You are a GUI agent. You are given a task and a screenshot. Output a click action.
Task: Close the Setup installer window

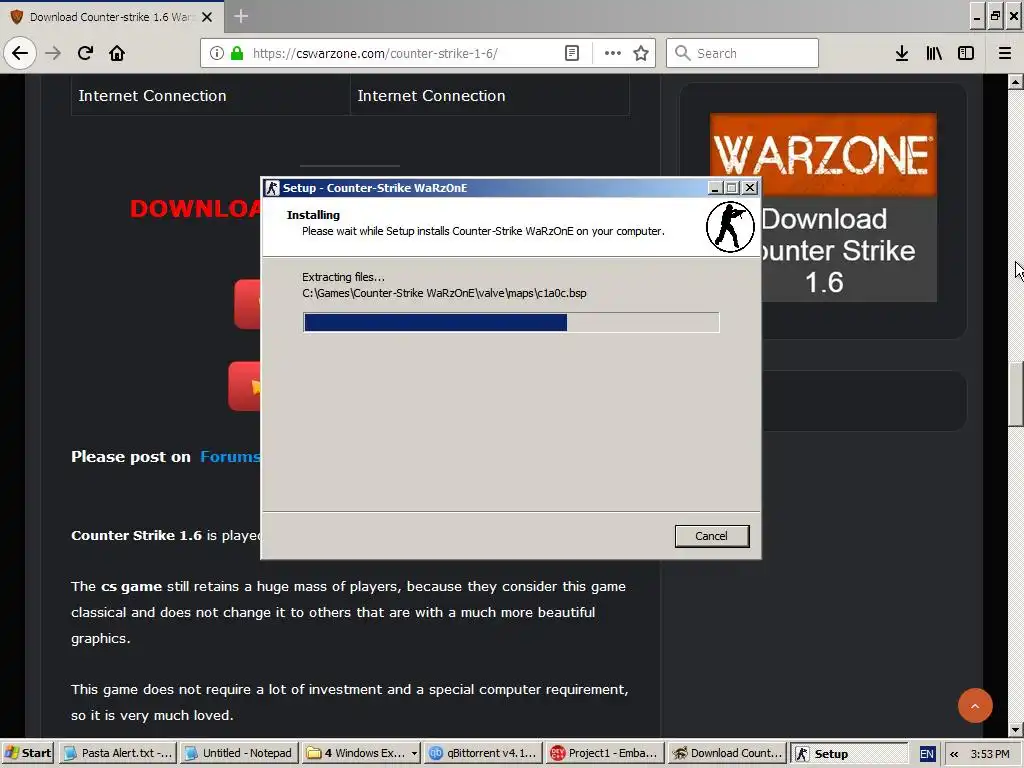pyautogui.click(x=750, y=188)
